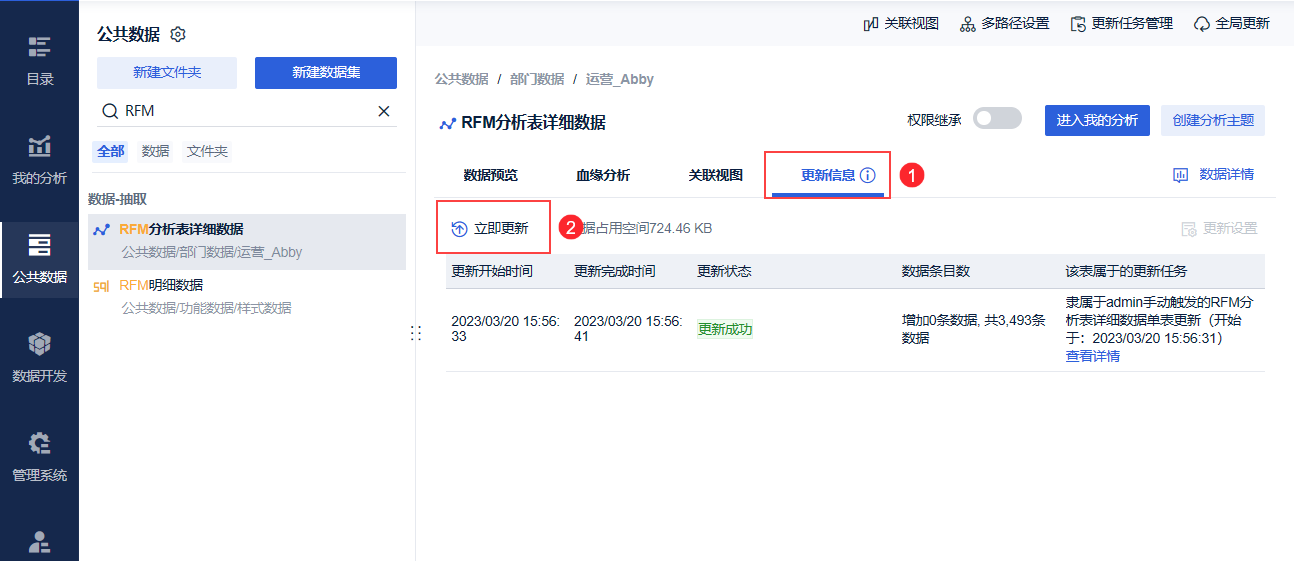Image resolution: width=1294 pixels, height=561 pixels.
Task: Select the 数据 filter tab
Action: point(155,151)
